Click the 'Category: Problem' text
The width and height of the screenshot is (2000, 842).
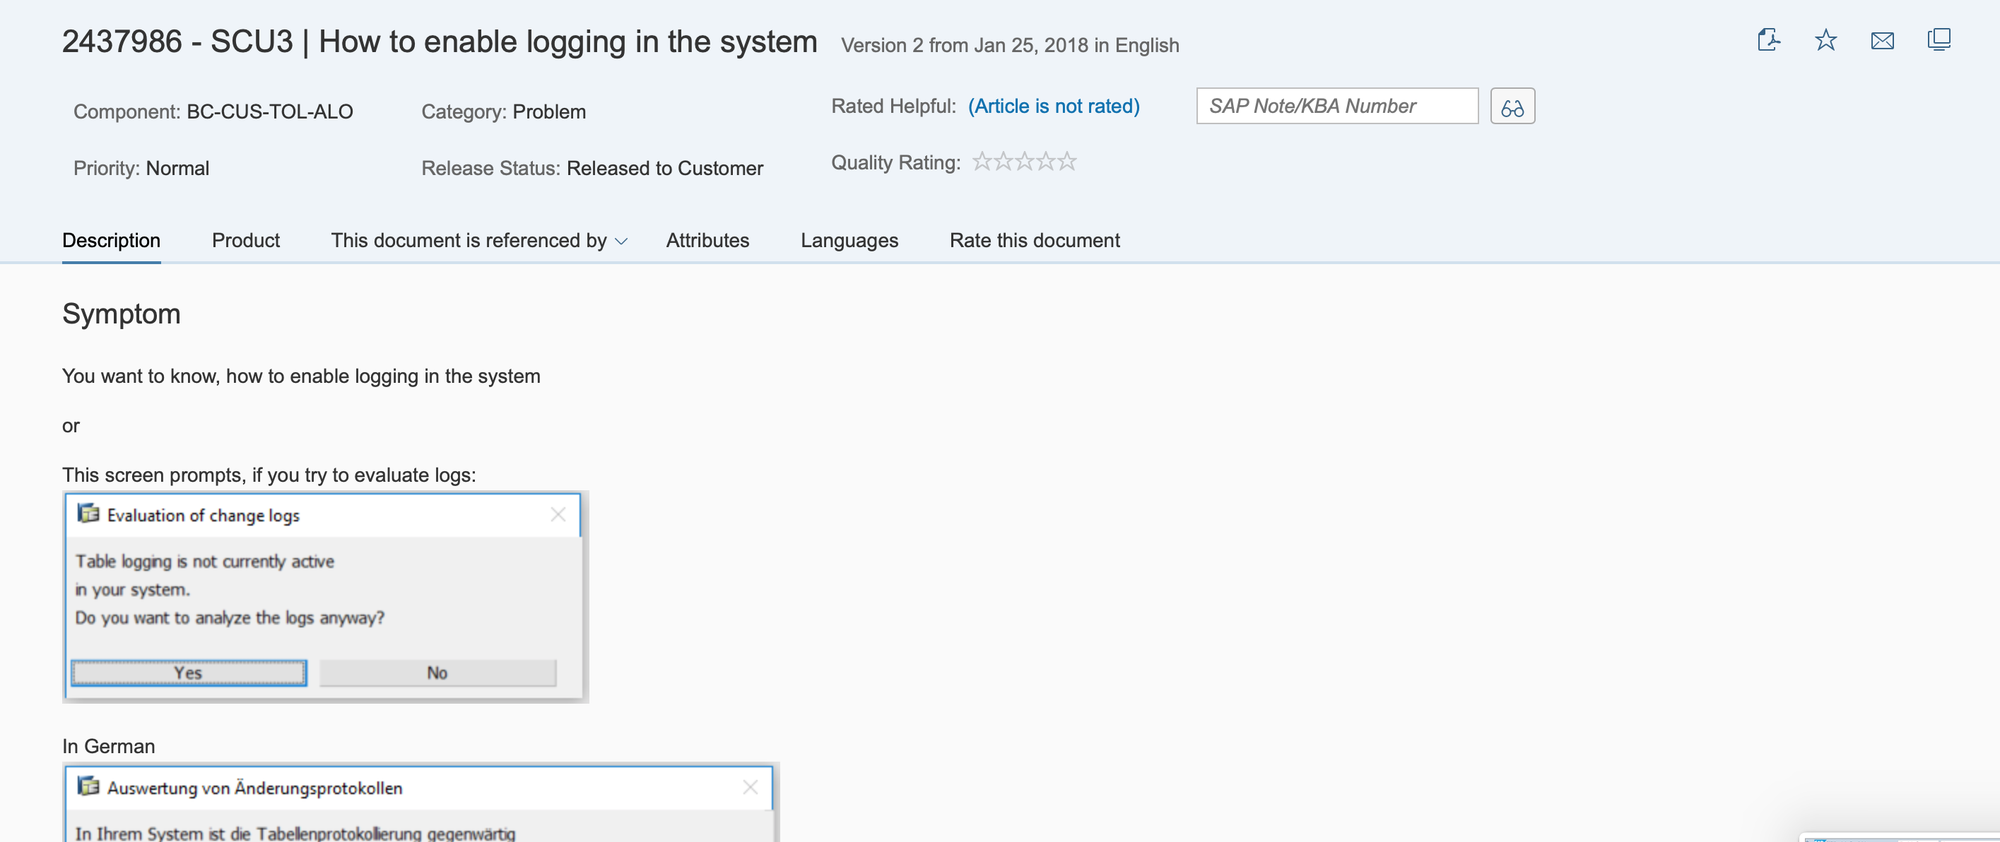(504, 112)
